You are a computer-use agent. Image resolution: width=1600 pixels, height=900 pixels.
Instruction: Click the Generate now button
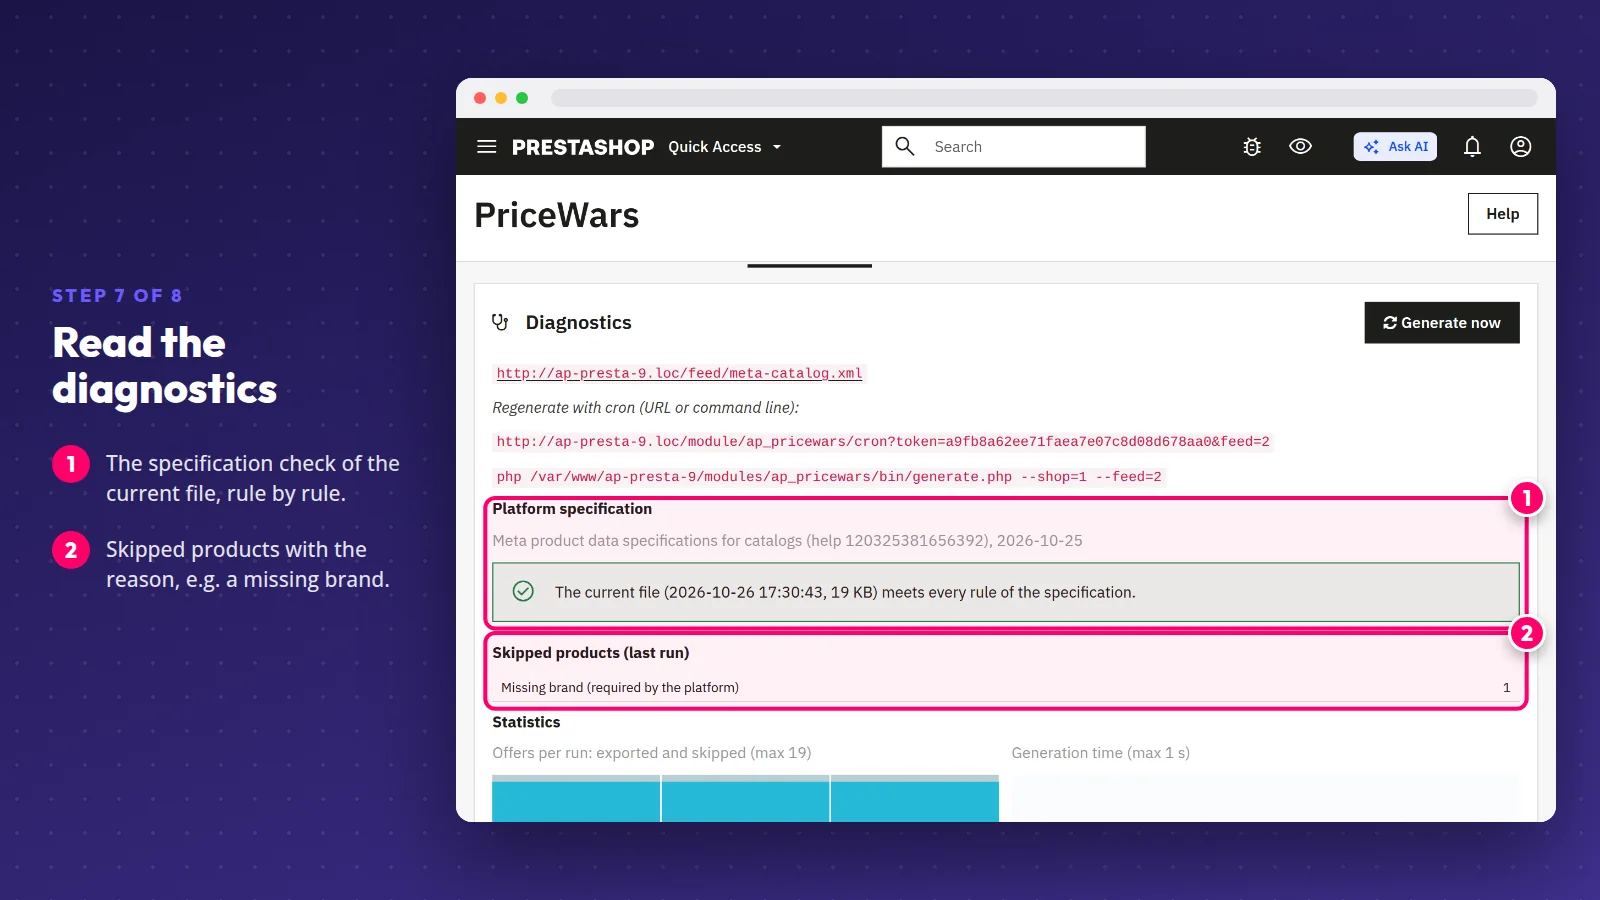1442,323
